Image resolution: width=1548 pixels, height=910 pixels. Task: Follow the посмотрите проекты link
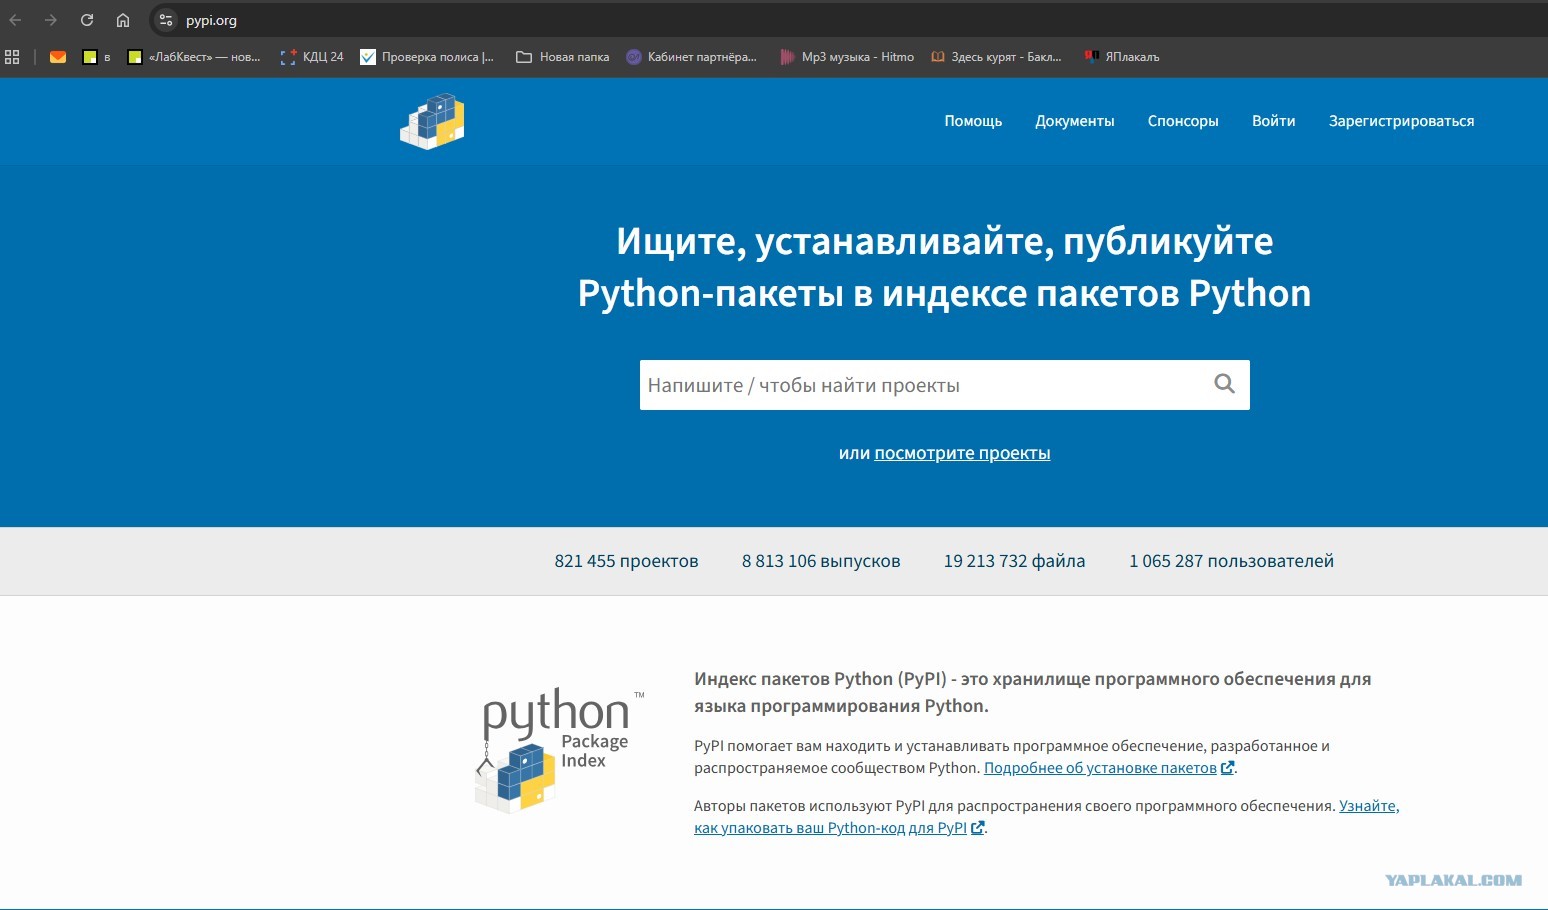click(x=962, y=453)
